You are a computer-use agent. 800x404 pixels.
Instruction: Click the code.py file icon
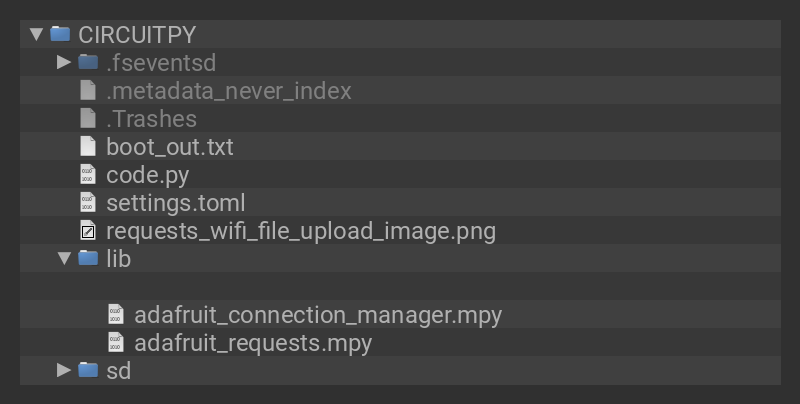(x=88, y=174)
